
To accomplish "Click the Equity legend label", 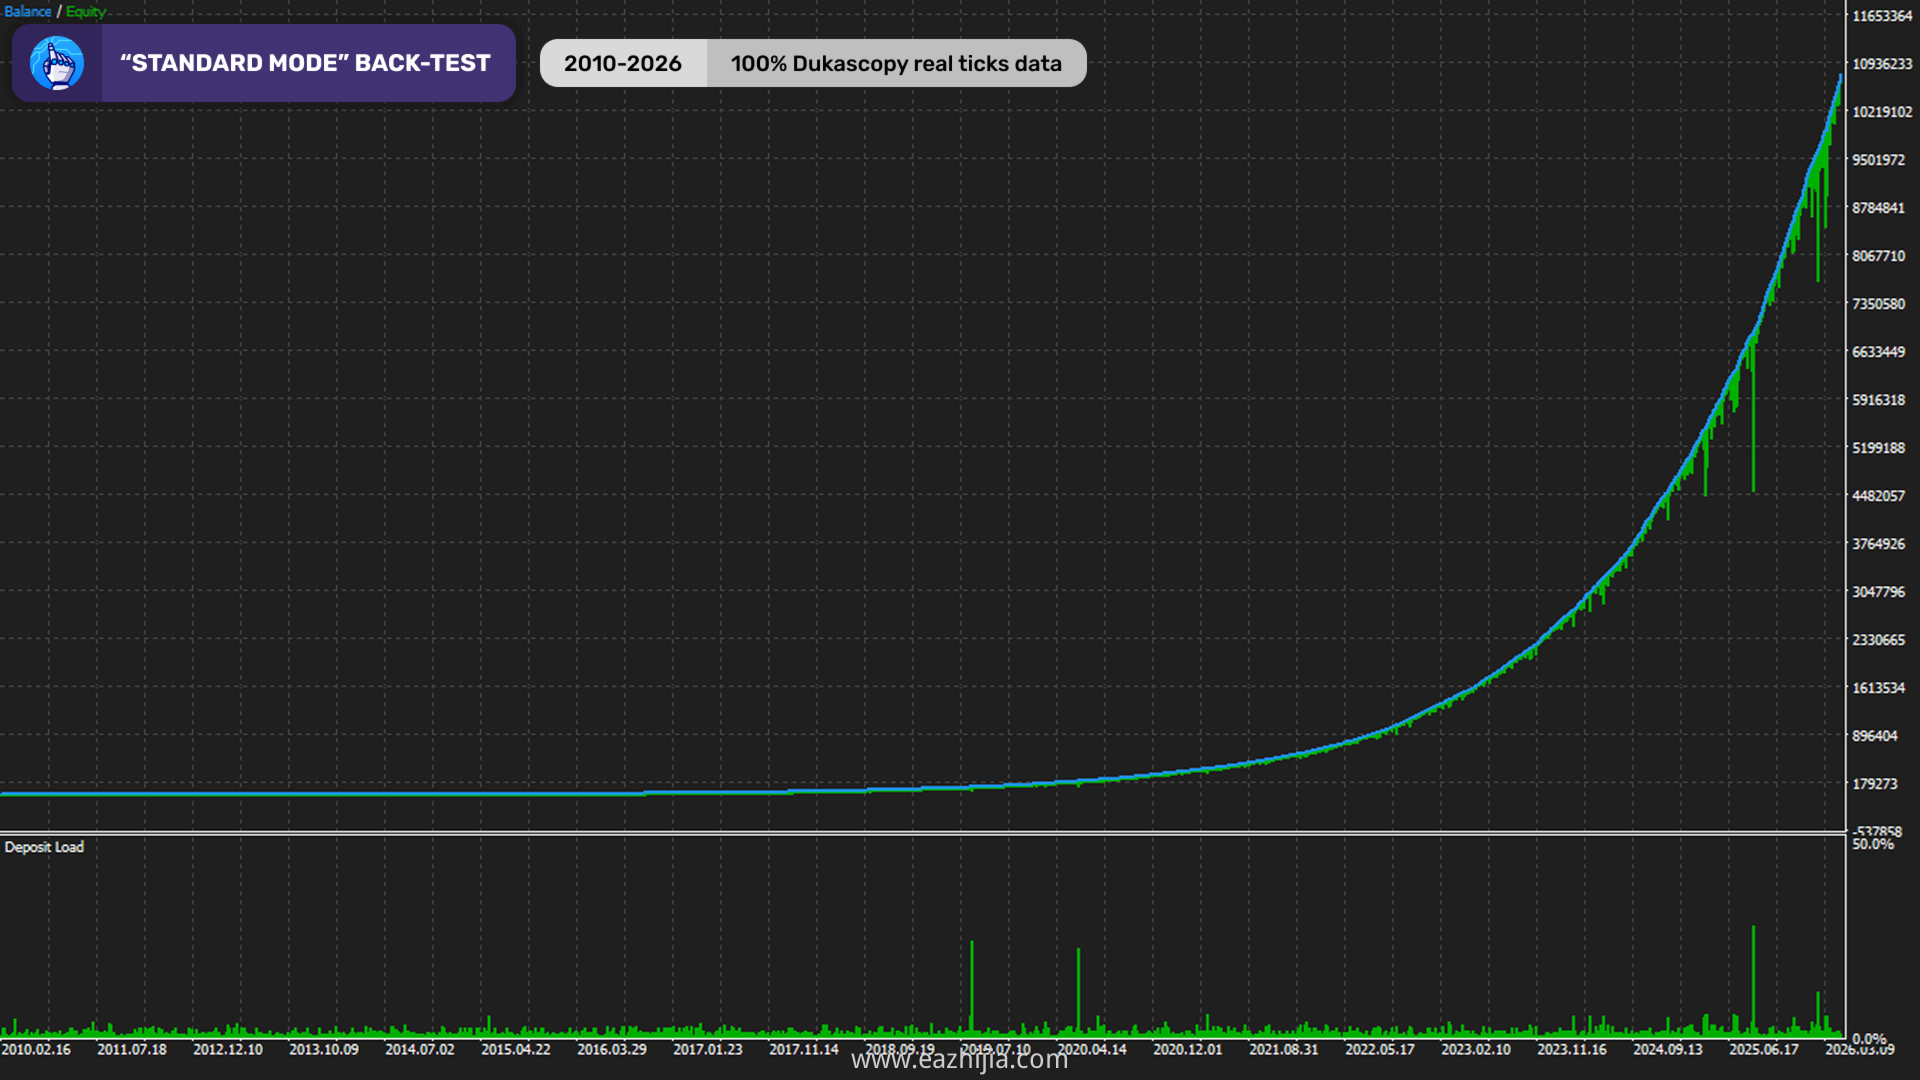I will point(86,12).
